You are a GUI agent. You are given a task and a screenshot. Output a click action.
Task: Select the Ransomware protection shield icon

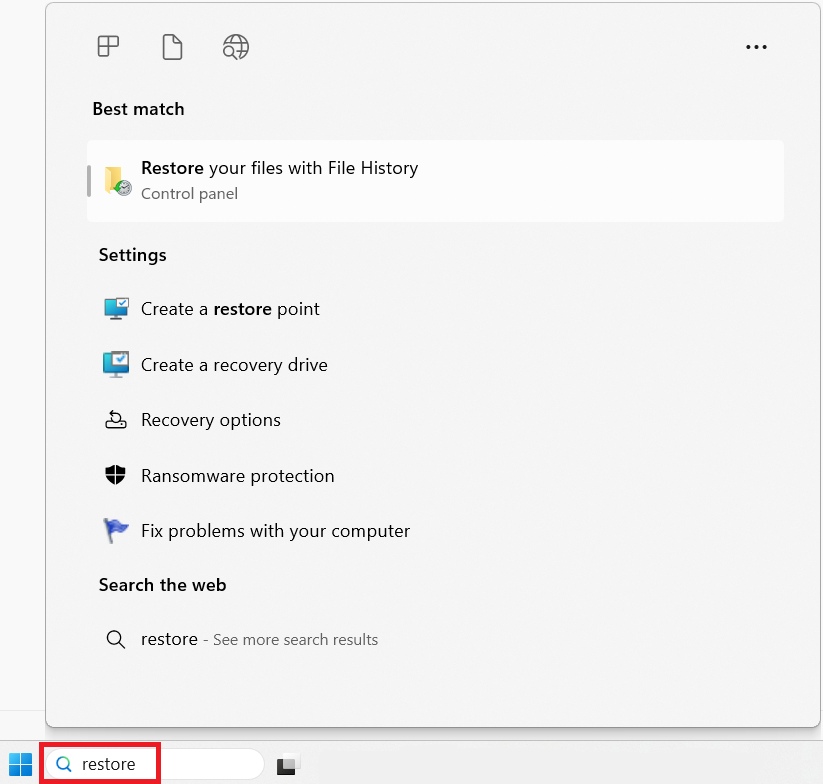(x=117, y=475)
